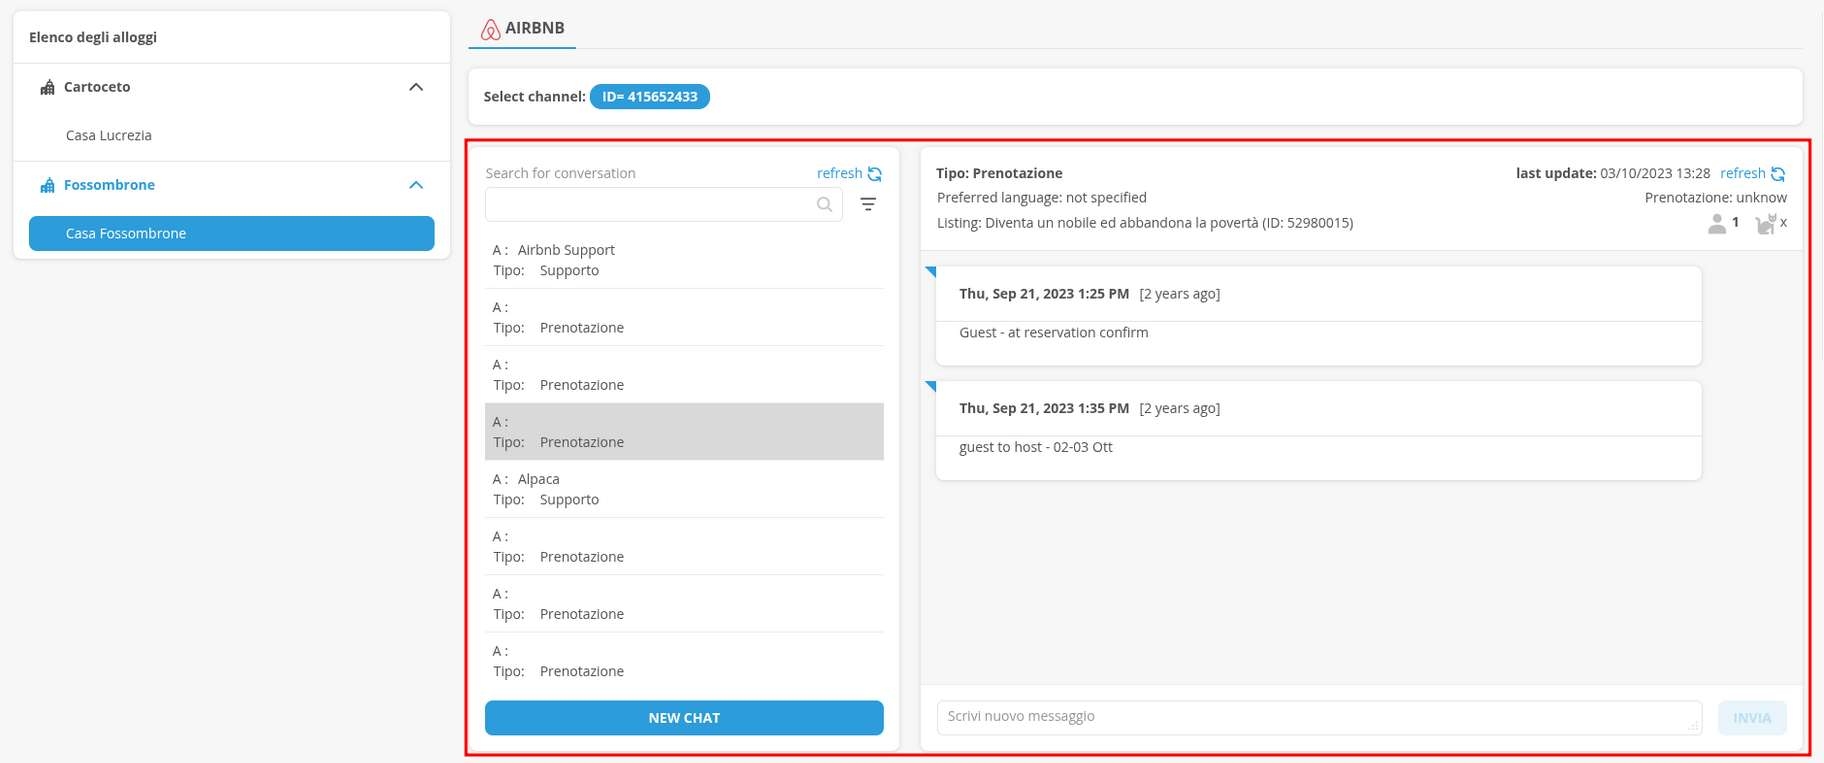The height and width of the screenshot is (763, 1824).
Task: Click refresh icon next to last update
Action: coord(1777,174)
